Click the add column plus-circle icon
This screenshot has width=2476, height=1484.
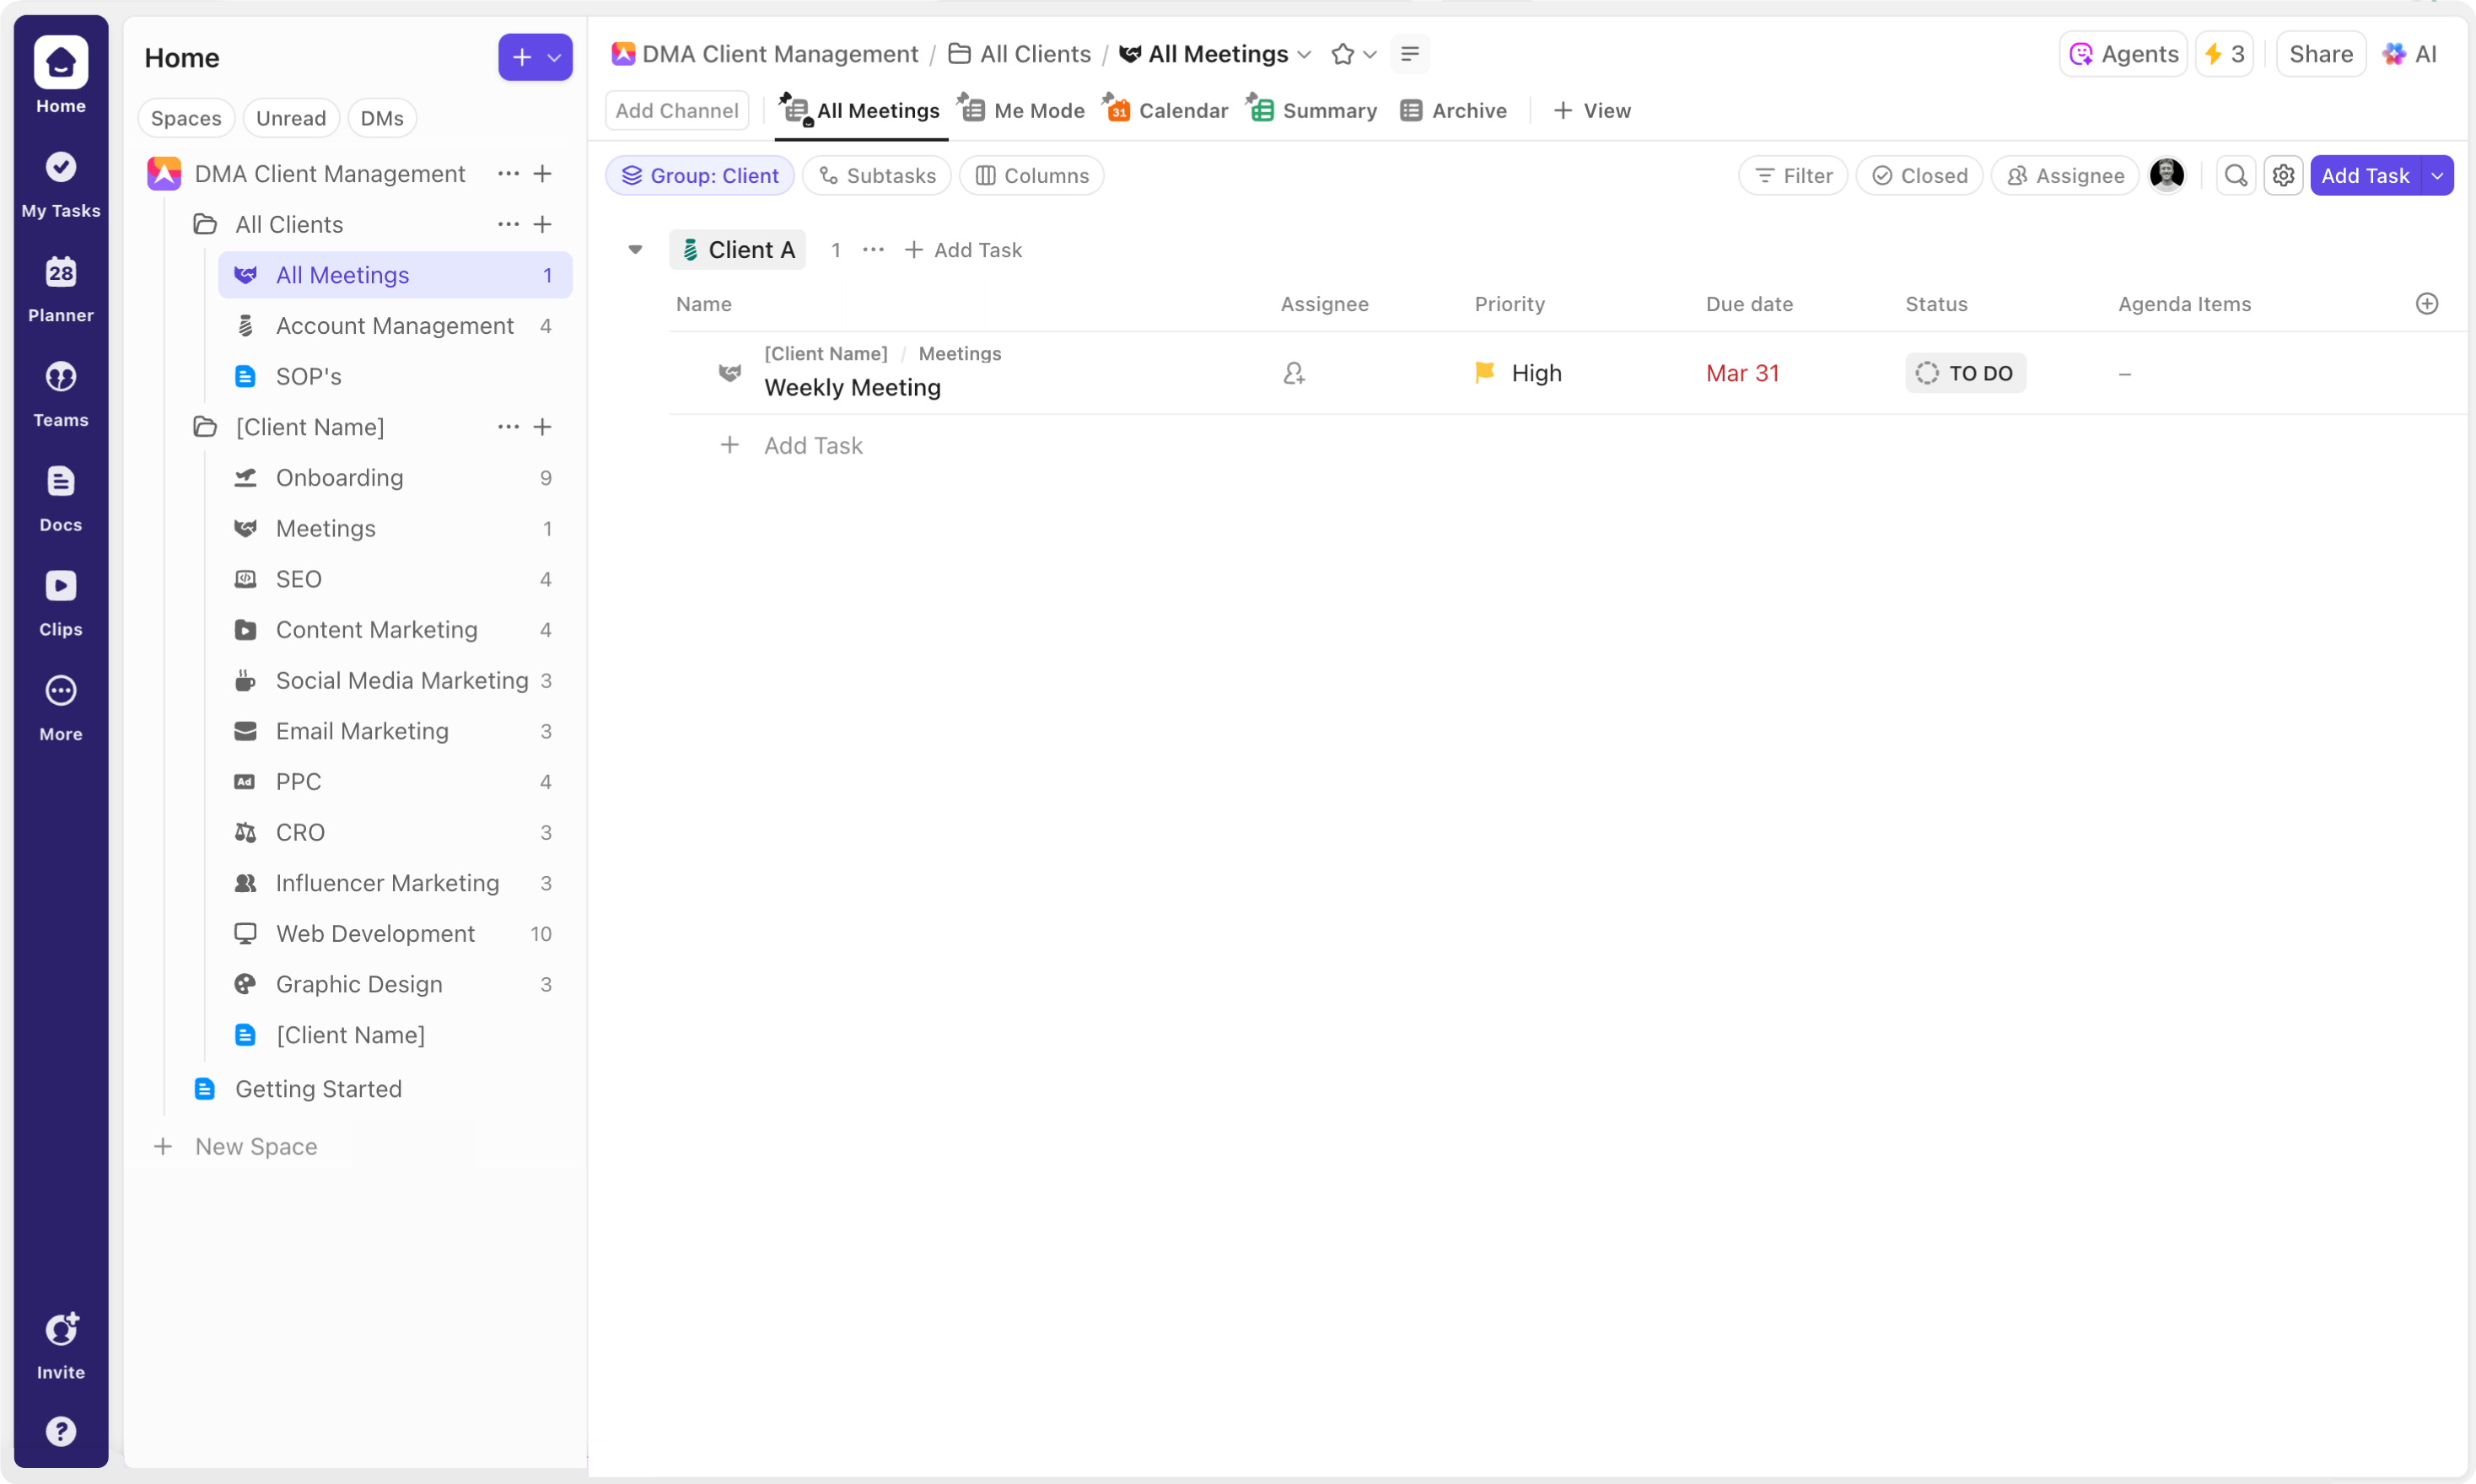coord(2426,304)
